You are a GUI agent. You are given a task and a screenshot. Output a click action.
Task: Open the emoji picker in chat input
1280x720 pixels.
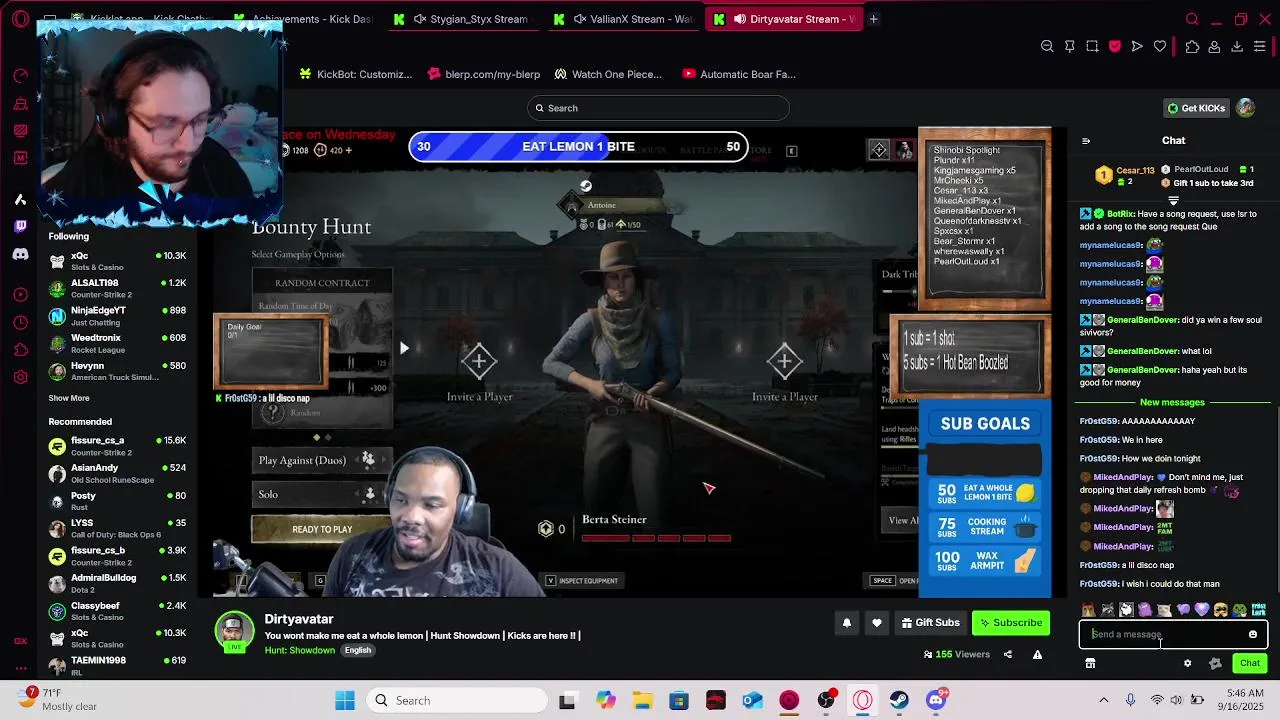(x=1253, y=634)
